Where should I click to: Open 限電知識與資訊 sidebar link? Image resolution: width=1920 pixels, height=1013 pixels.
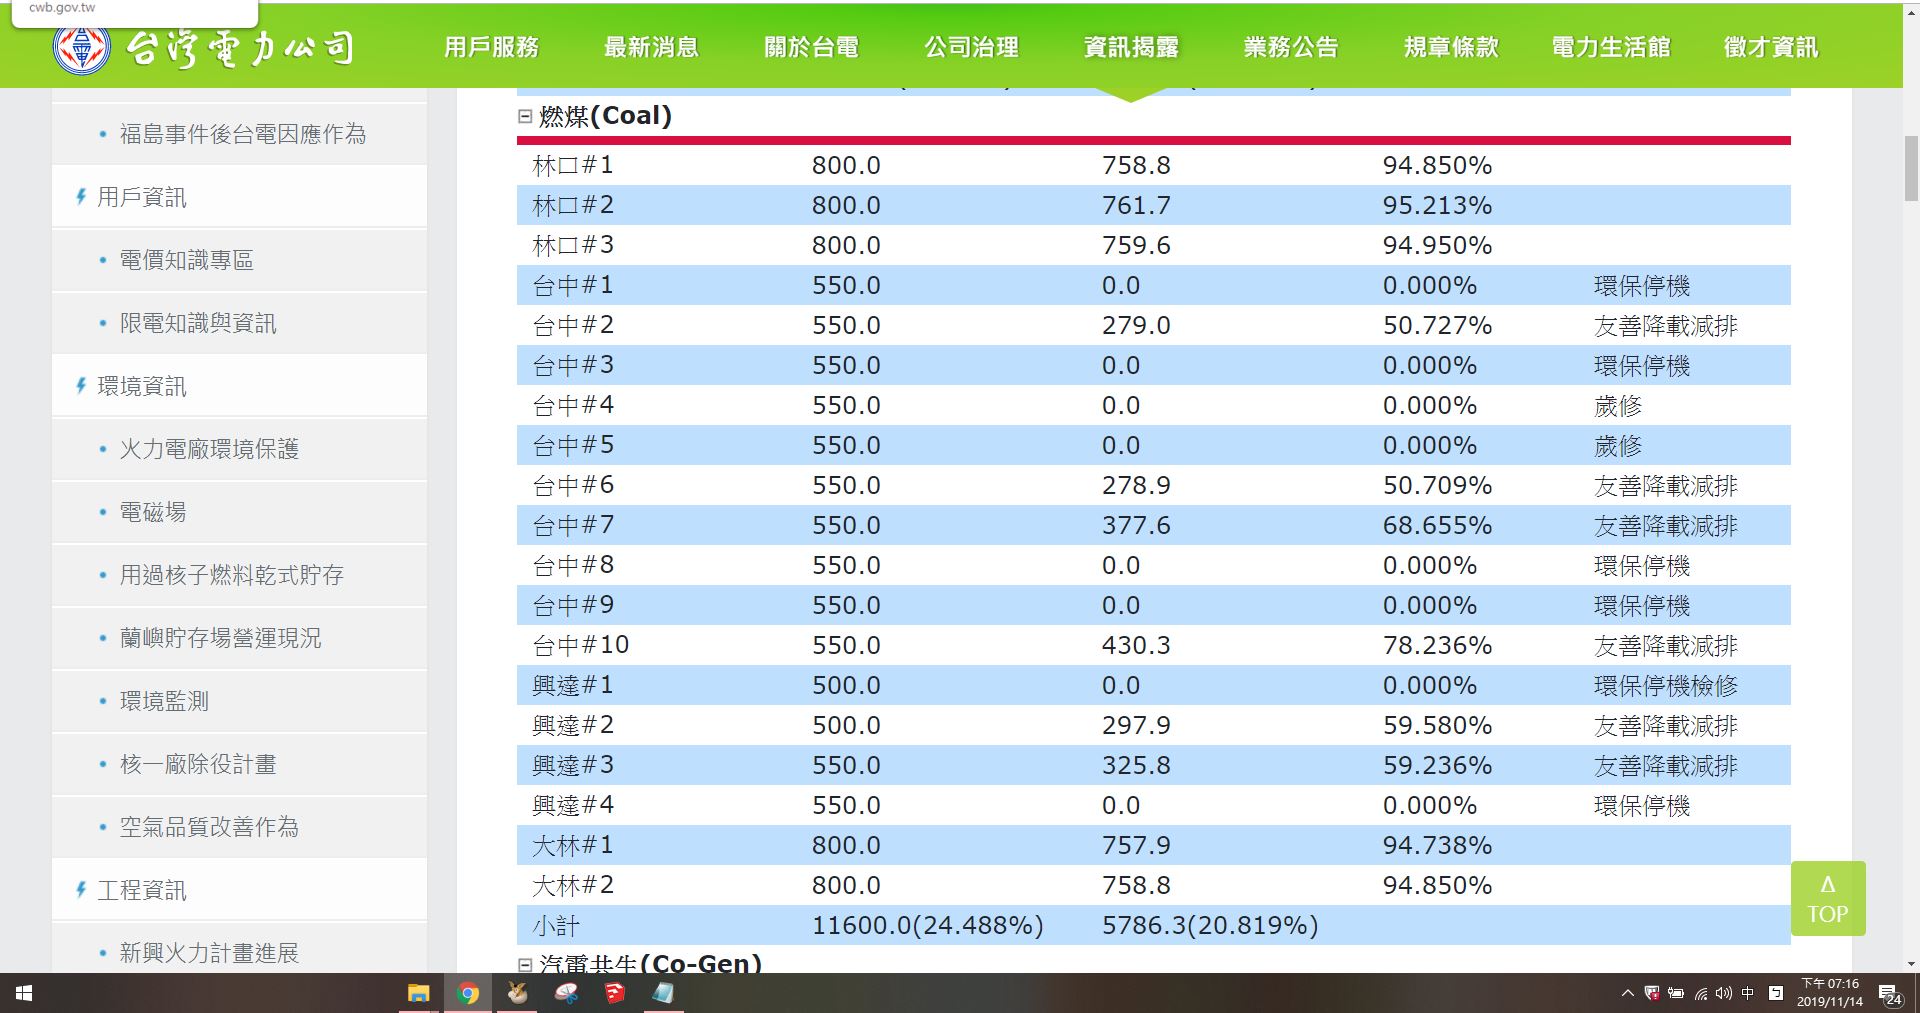pyautogui.click(x=198, y=323)
